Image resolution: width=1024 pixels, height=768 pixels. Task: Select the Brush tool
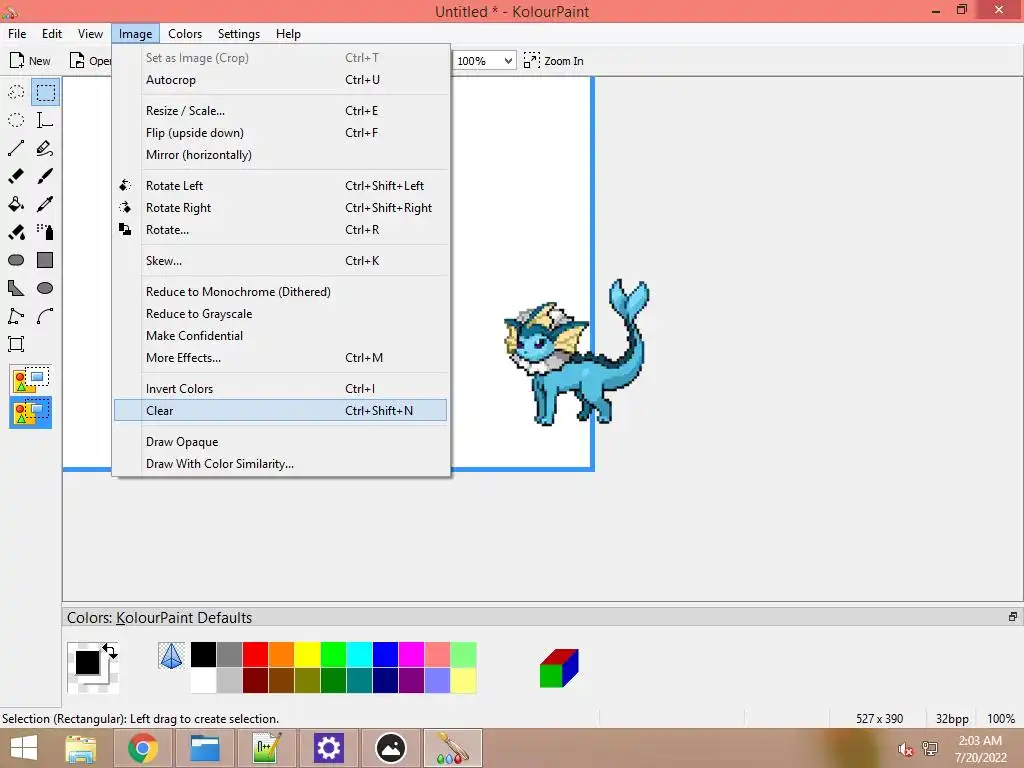pyautogui.click(x=45, y=176)
